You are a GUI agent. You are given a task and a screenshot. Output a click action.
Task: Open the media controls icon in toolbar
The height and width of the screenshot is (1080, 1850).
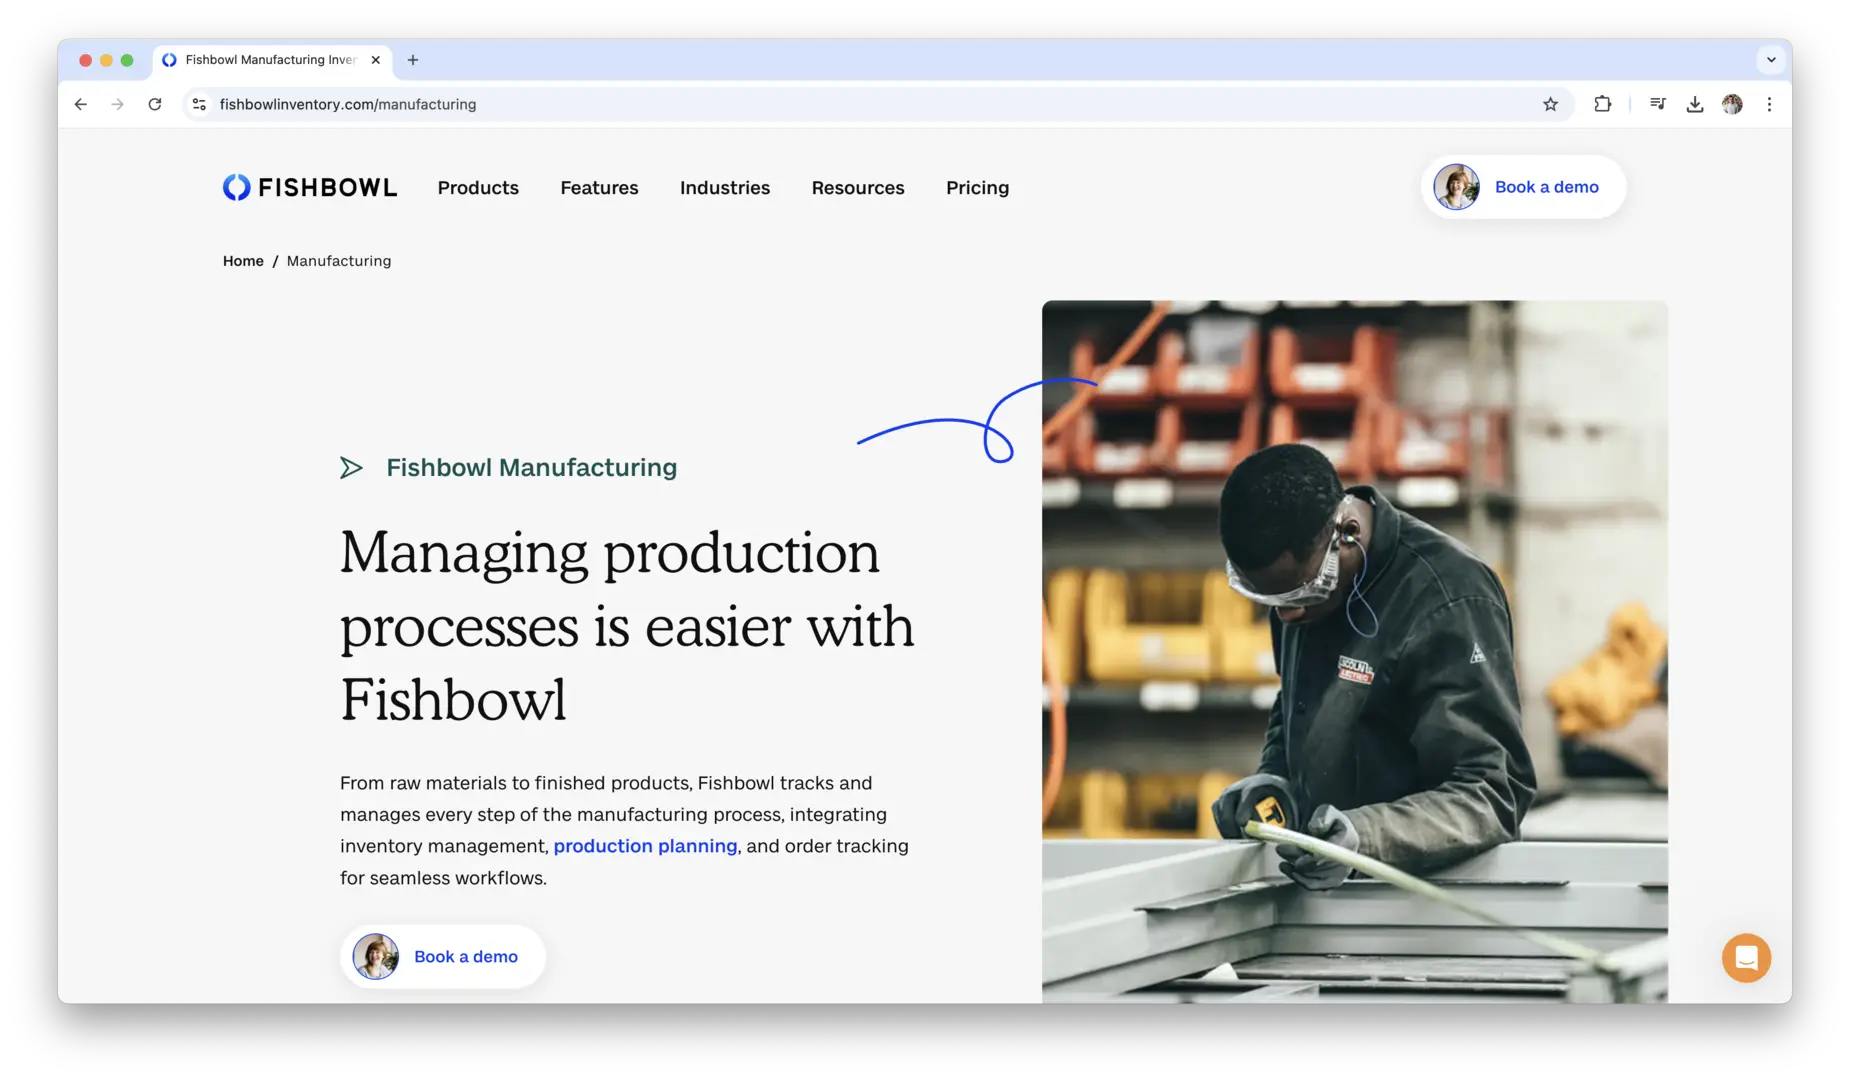[x=1657, y=104]
